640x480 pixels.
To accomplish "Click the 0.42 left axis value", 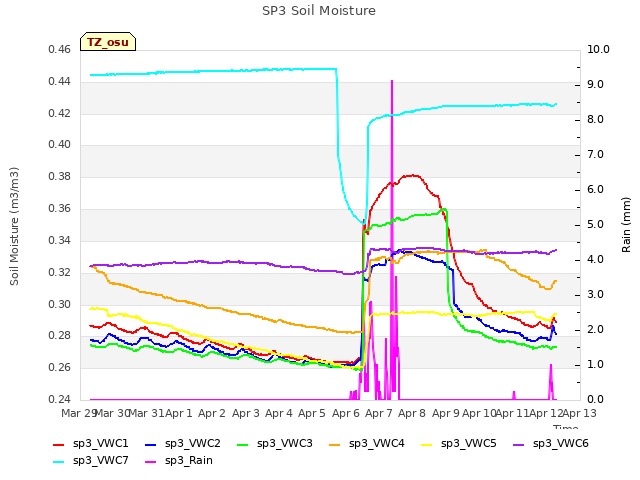I will pos(60,113).
